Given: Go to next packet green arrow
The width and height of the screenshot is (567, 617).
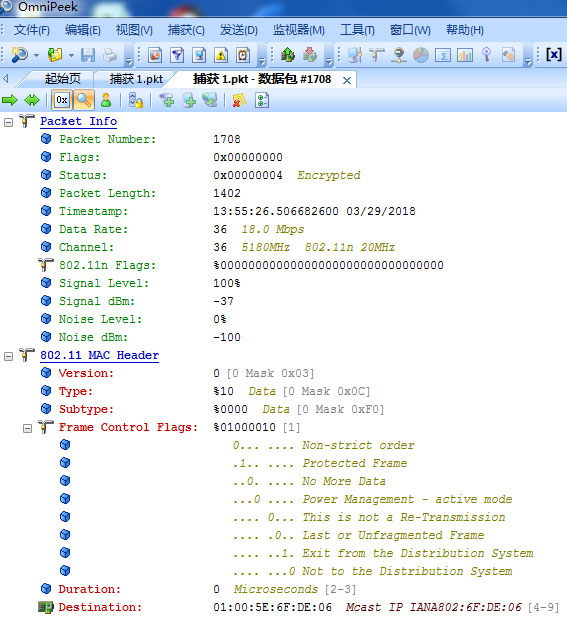Looking at the screenshot, I should pyautogui.click(x=10, y=100).
